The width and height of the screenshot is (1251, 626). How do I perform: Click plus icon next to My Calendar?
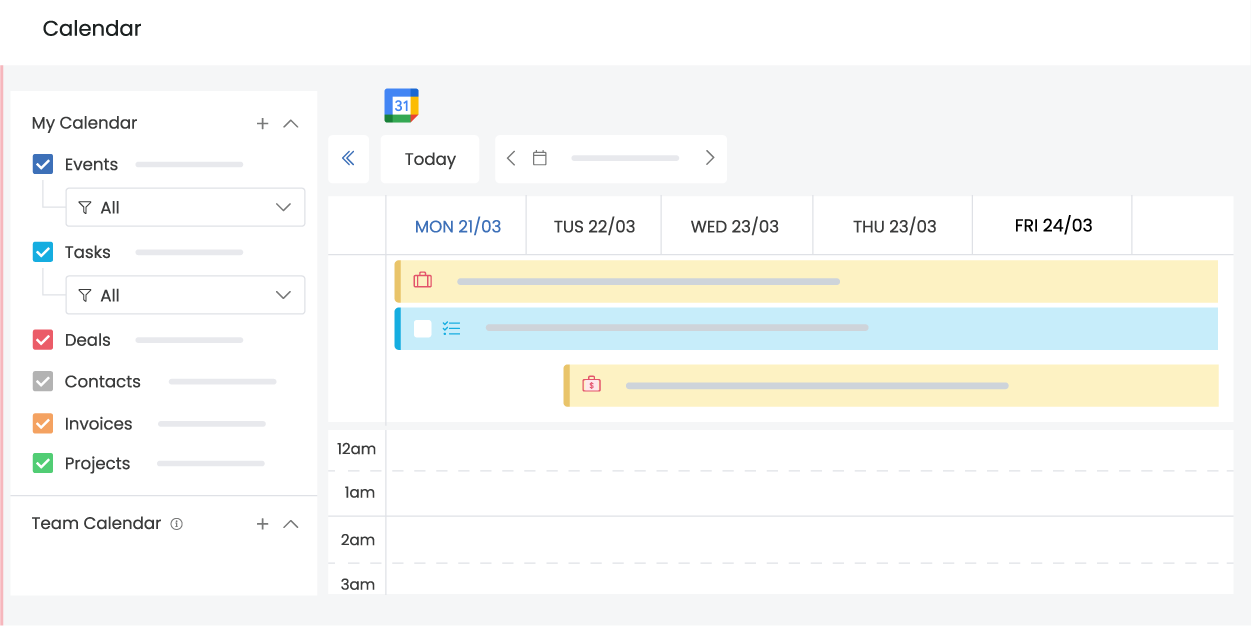click(262, 124)
